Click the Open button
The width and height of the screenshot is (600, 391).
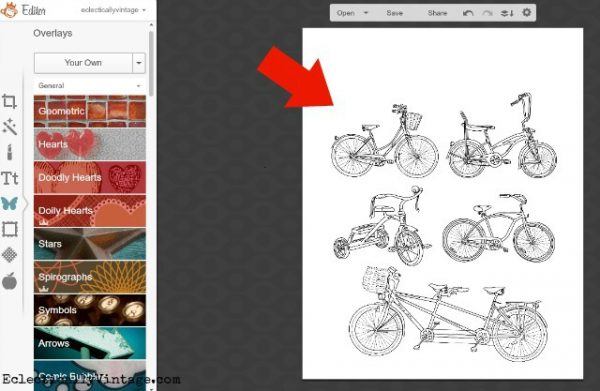pyautogui.click(x=346, y=13)
